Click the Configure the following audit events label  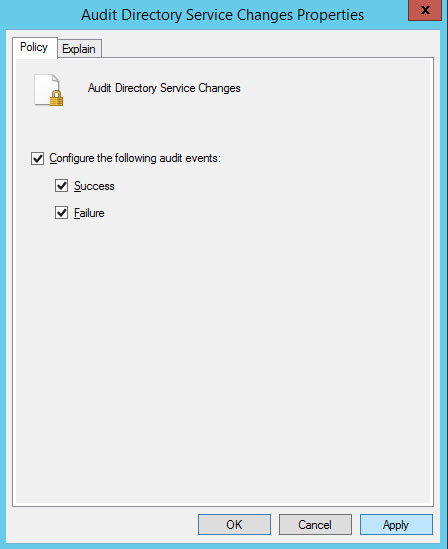coord(135,158)
